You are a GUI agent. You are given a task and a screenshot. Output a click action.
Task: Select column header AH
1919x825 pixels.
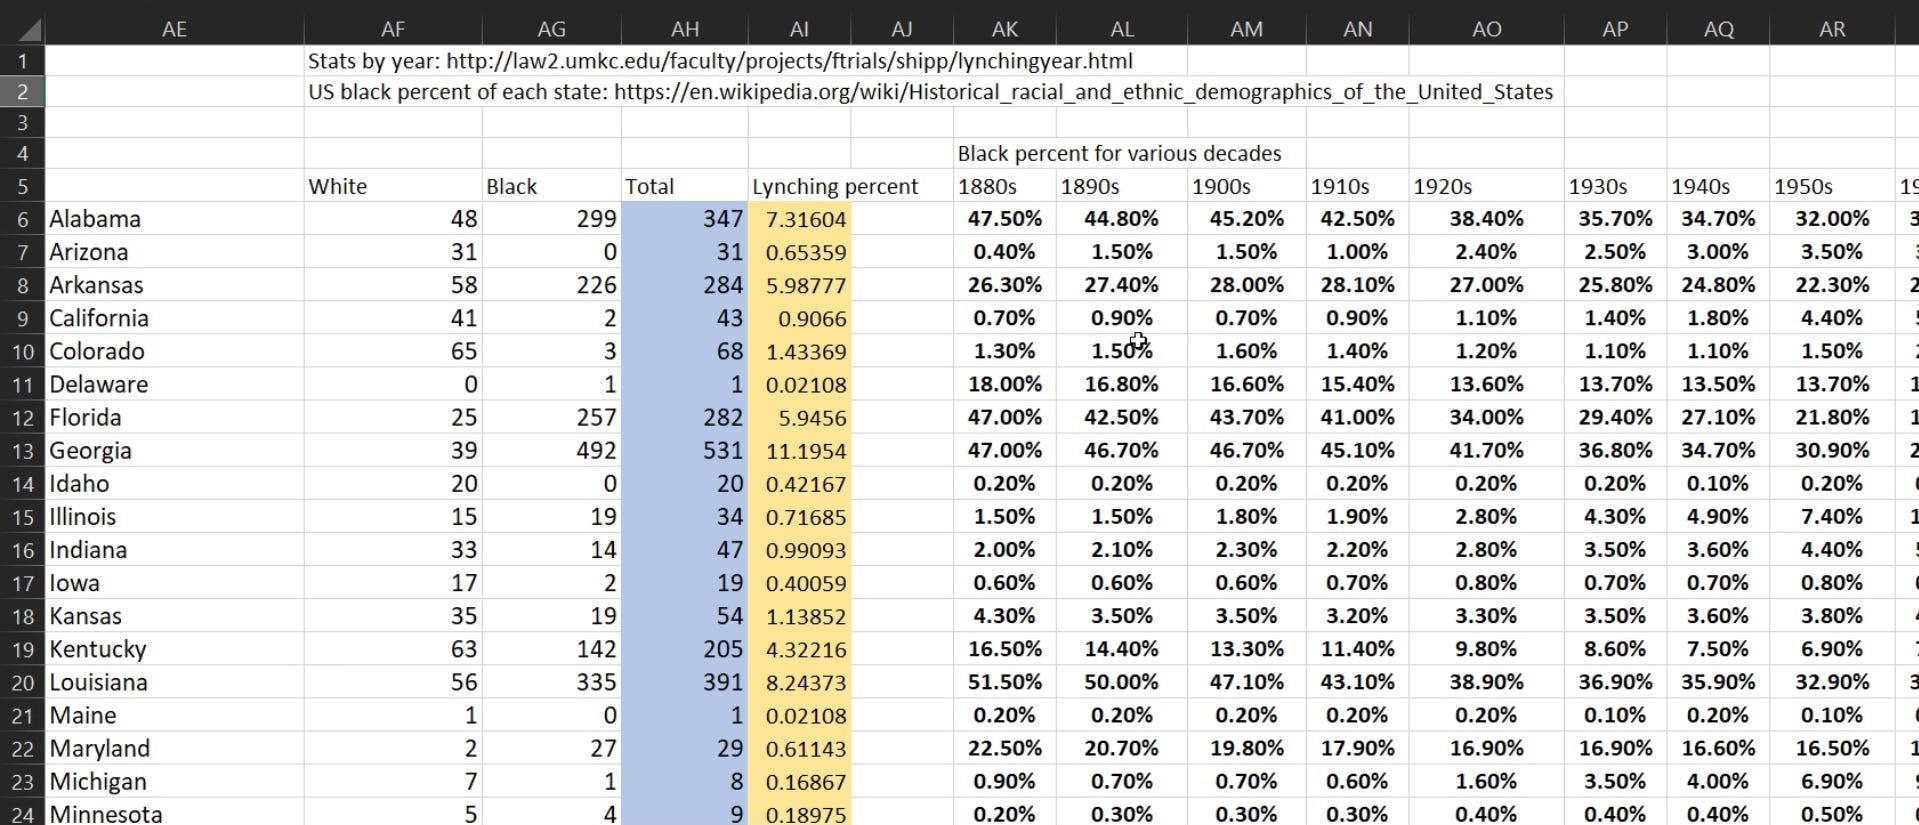[x=685, y=29]
